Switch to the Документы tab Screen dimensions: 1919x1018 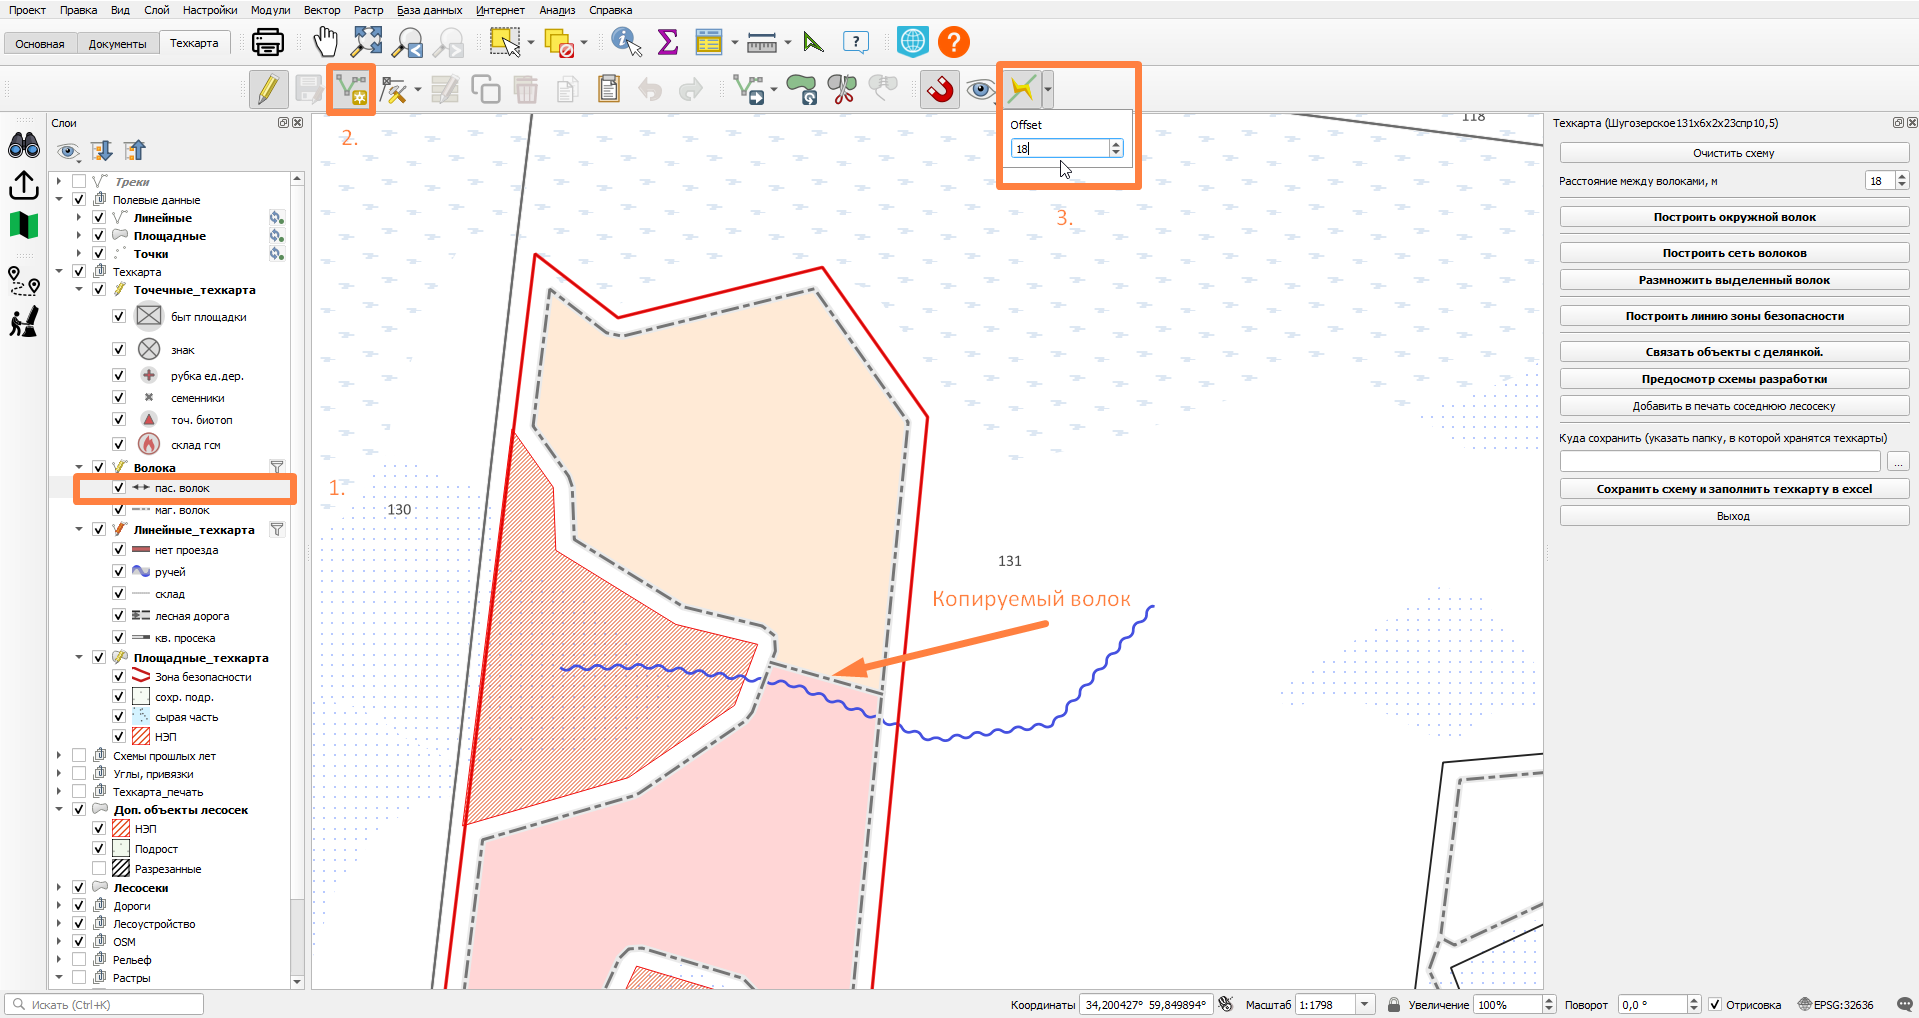[117, 44]
